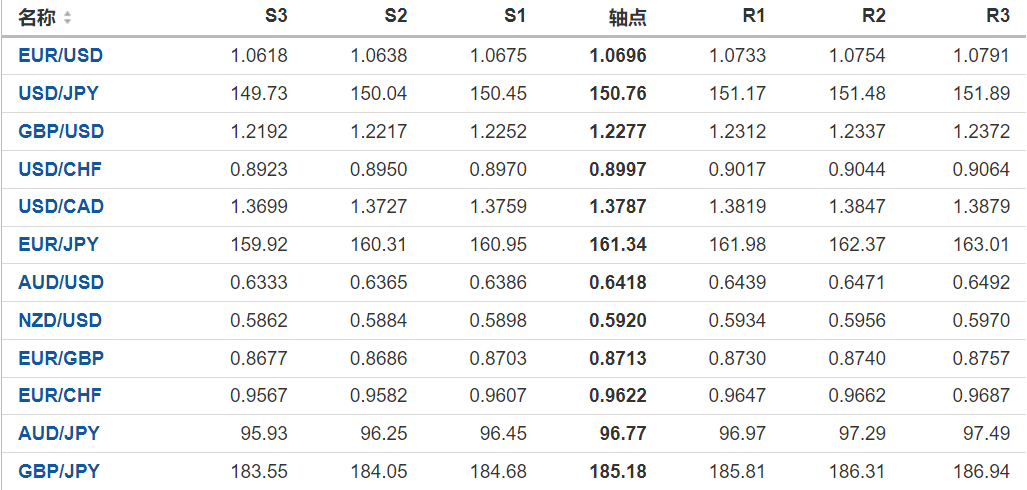Open the GBP/JPY pair link

coord(59,471)
